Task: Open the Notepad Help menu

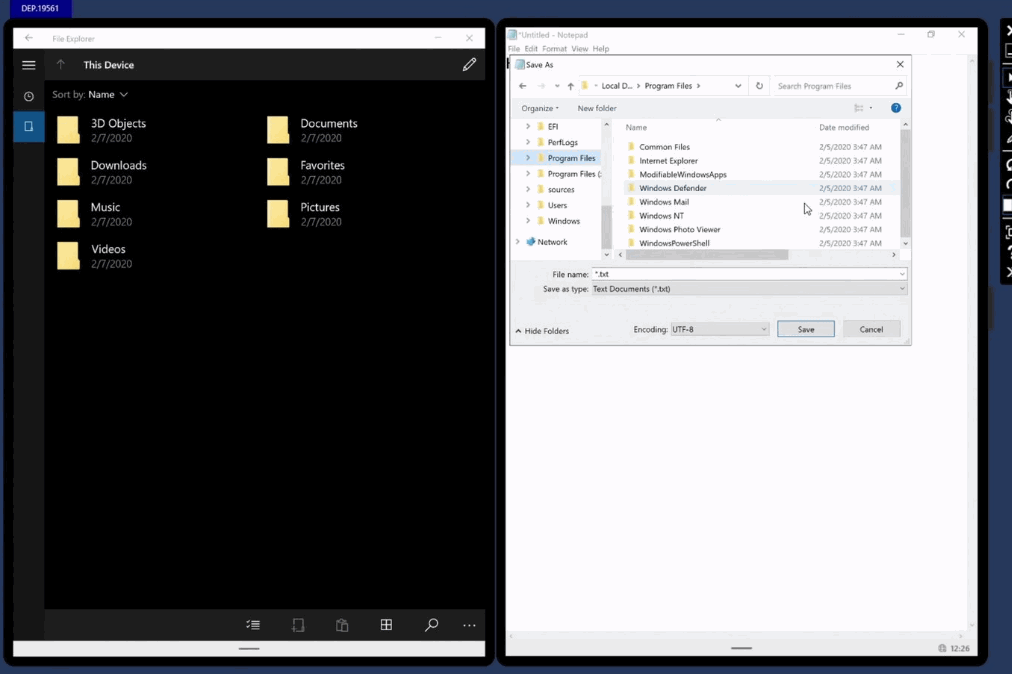Action: 601,49
